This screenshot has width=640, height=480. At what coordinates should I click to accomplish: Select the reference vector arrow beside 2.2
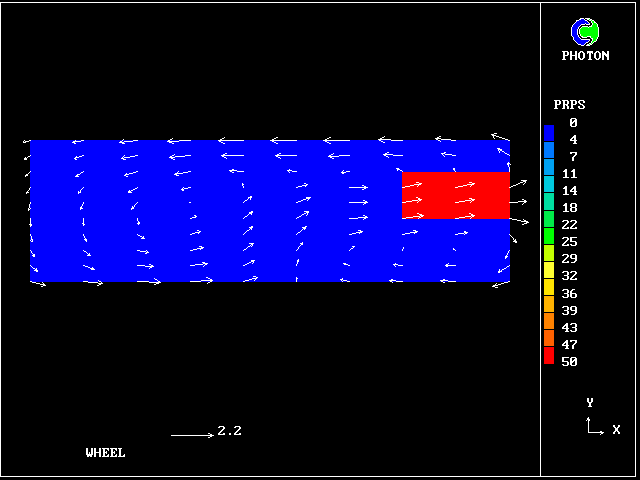[x=191, y=435]
